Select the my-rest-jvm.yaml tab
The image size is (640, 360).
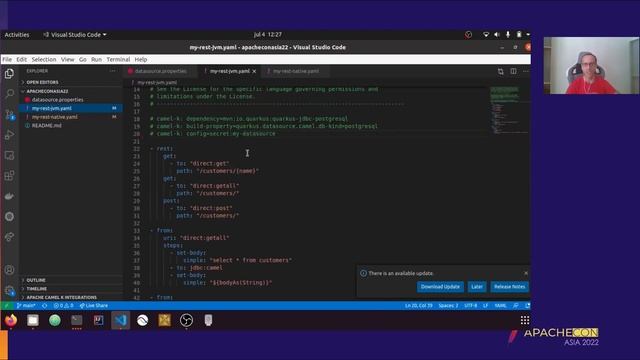[229, 71]
